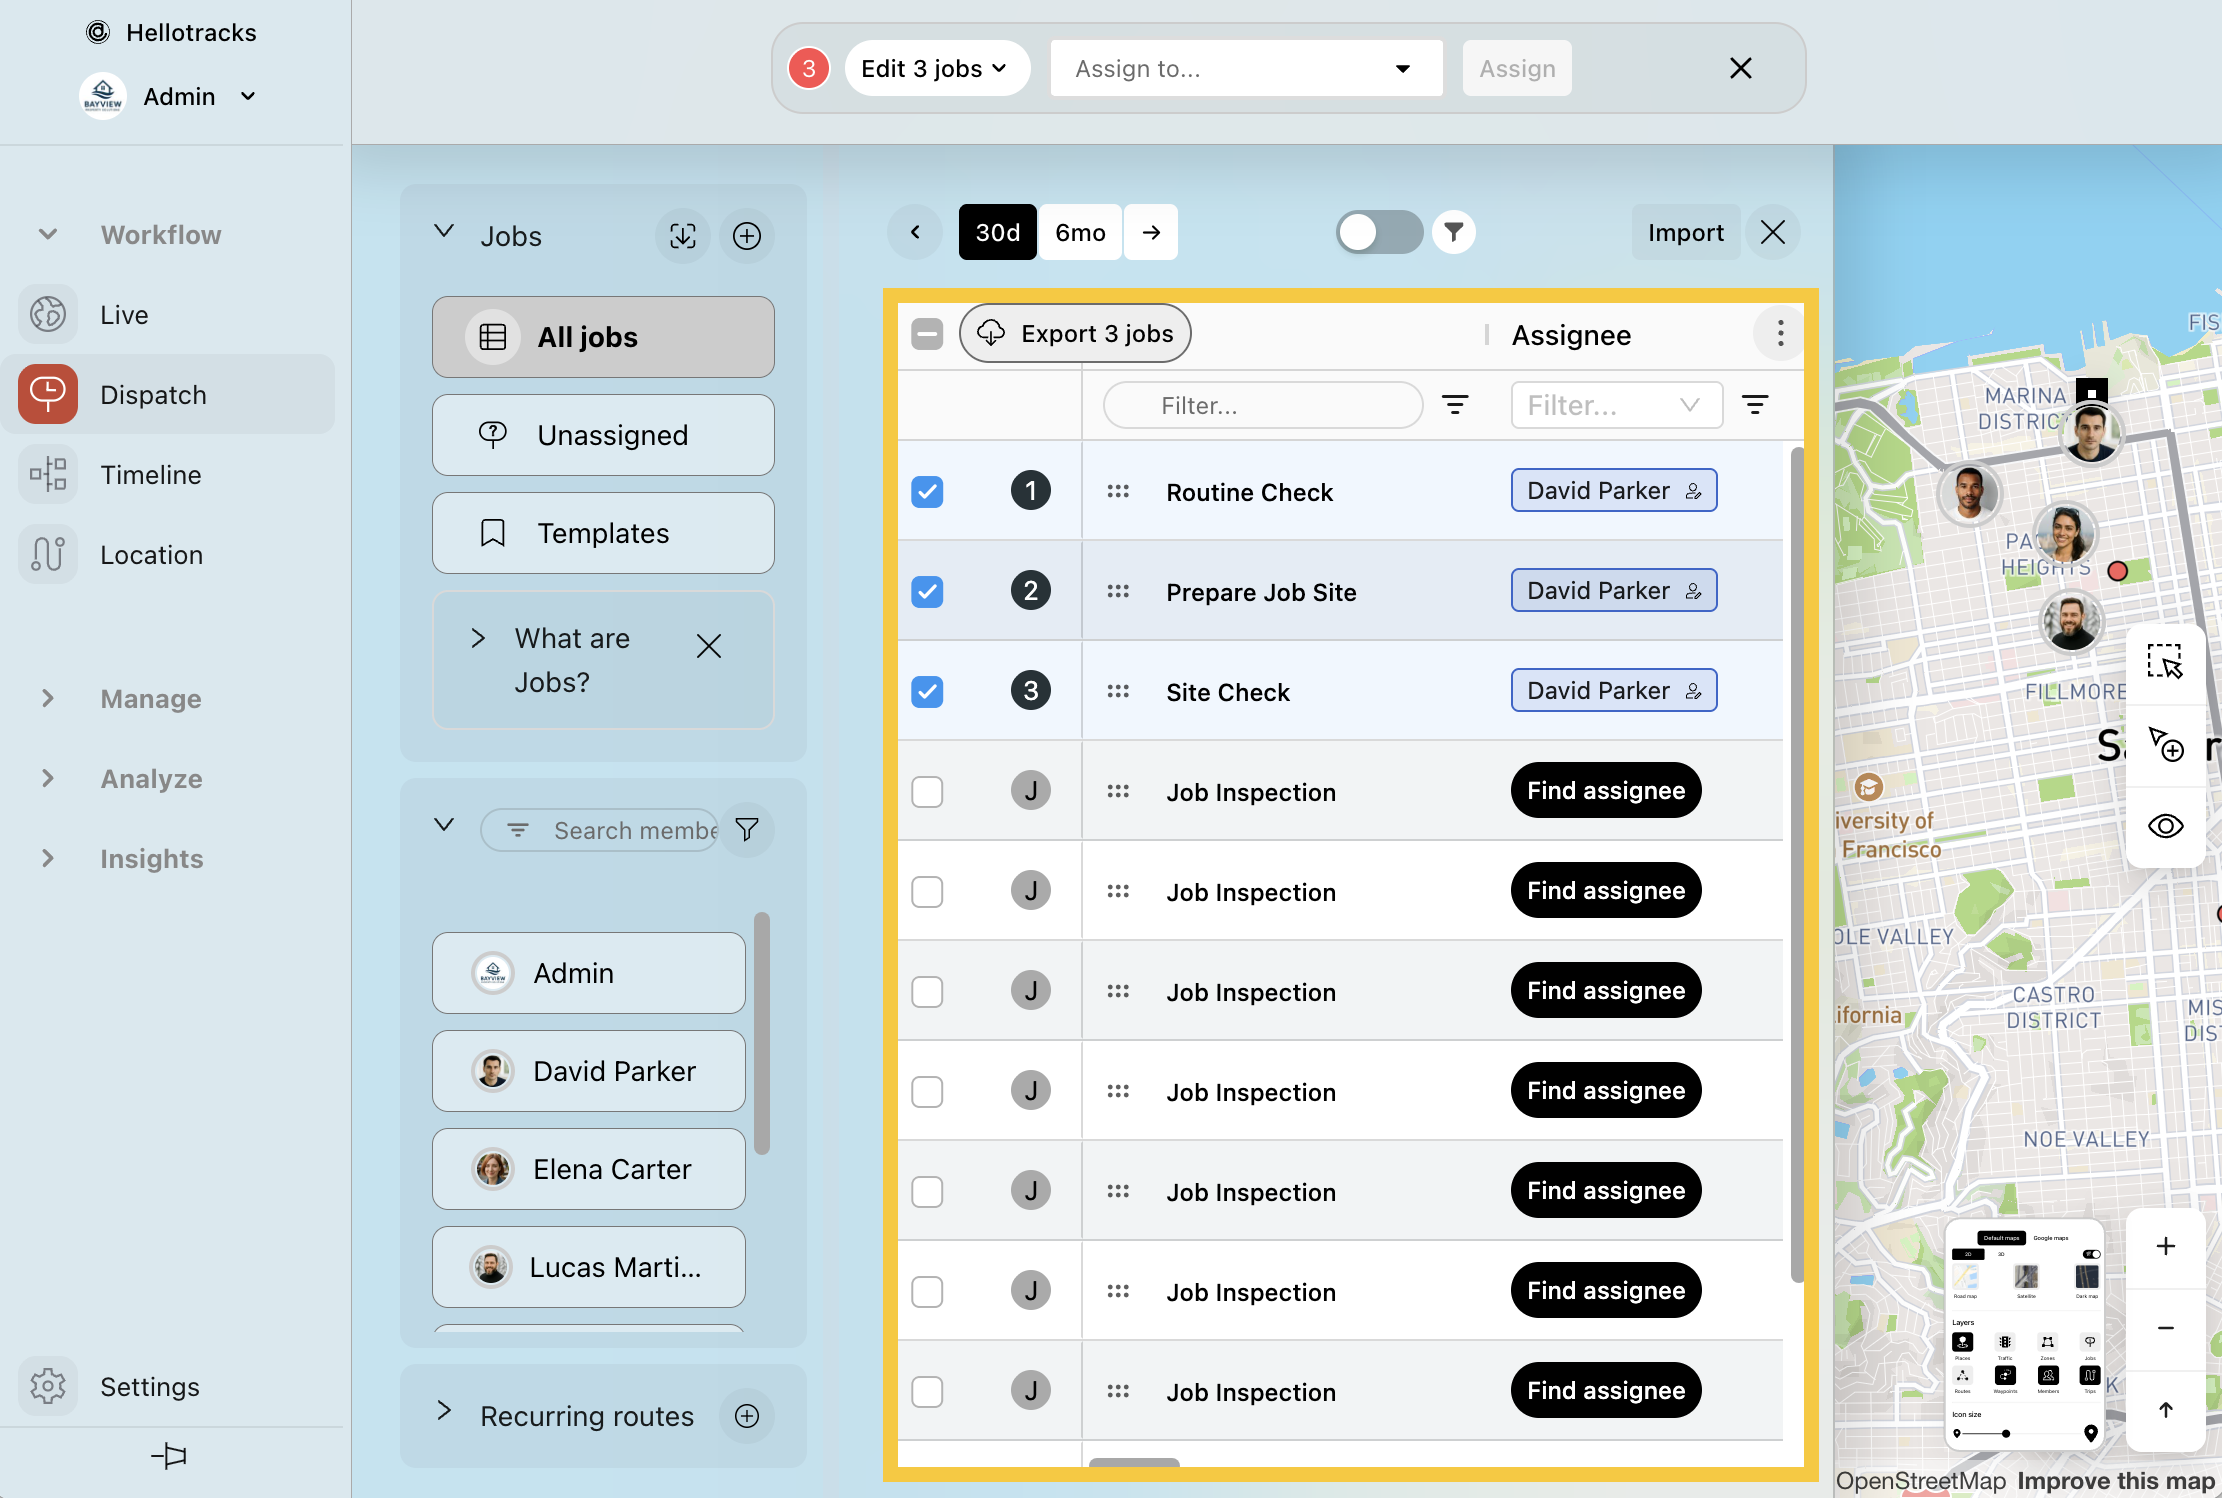Viewport: 2222px width, 1498px height.
Task: Click the funnel filter icon next to toggle
Action: click(1453, 232)
